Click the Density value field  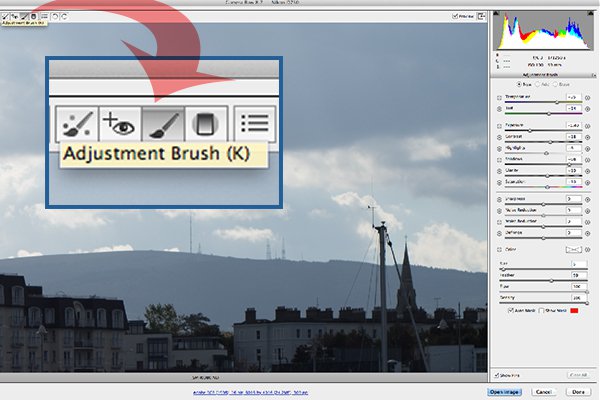(x=579, y=298)
